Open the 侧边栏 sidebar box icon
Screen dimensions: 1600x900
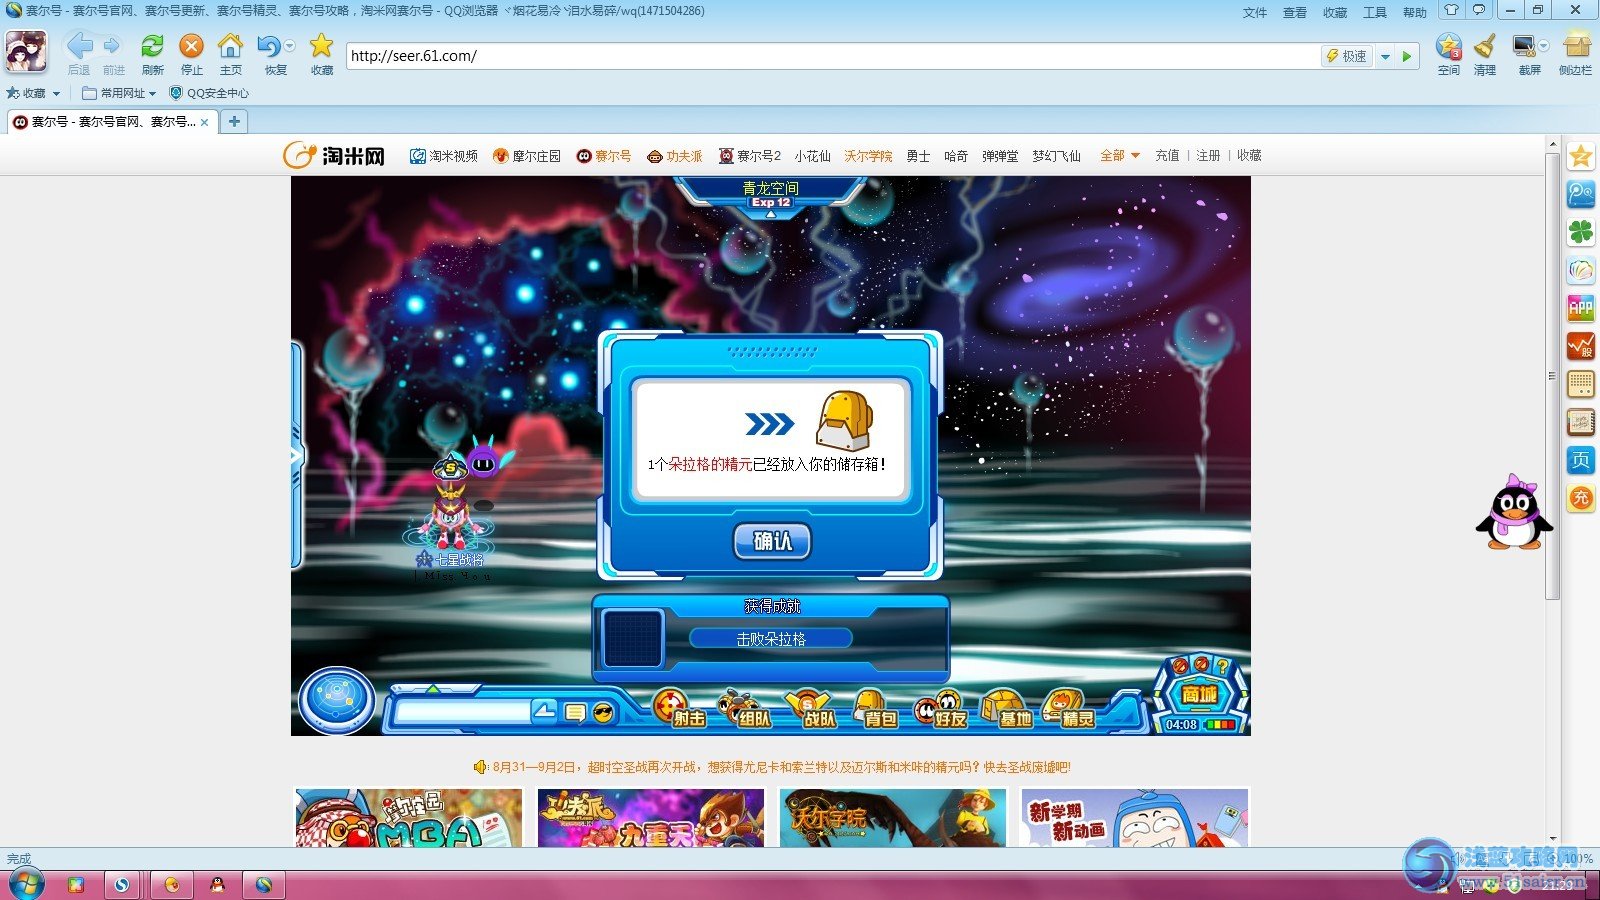[1575, 54]
